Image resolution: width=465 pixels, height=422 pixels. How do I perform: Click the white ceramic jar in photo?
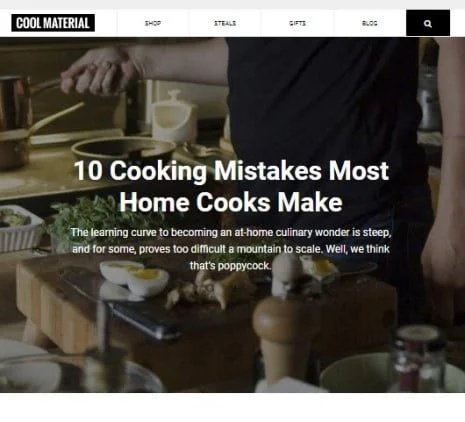tap(173, 117)
